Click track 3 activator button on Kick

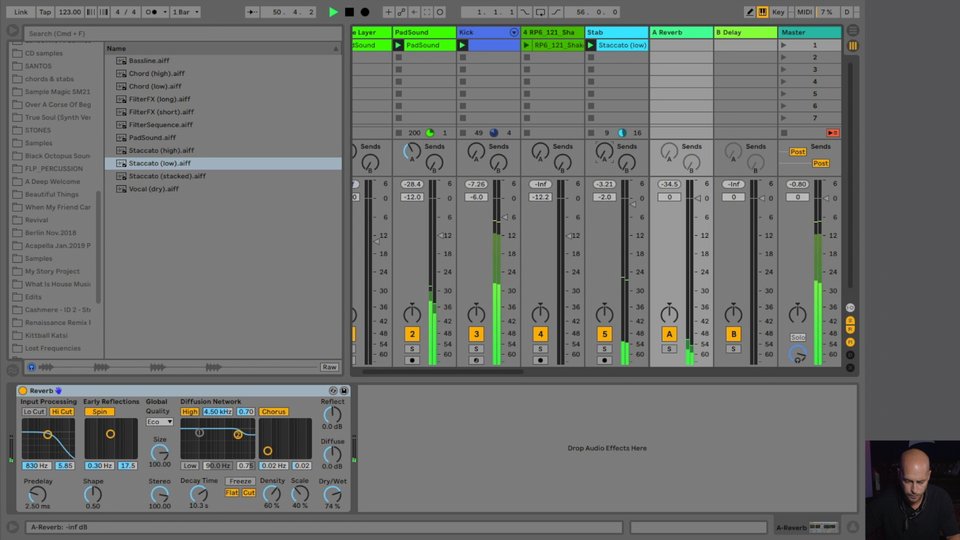click(476, 334)
